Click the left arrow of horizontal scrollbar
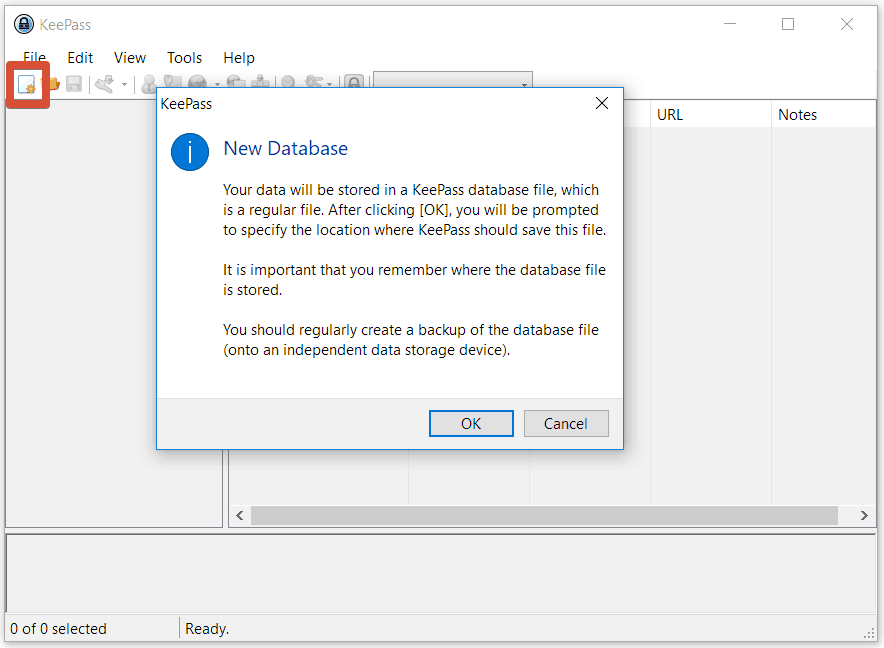Image resolution: width=884 pixels, height=648 pixels. click(240, 515)
